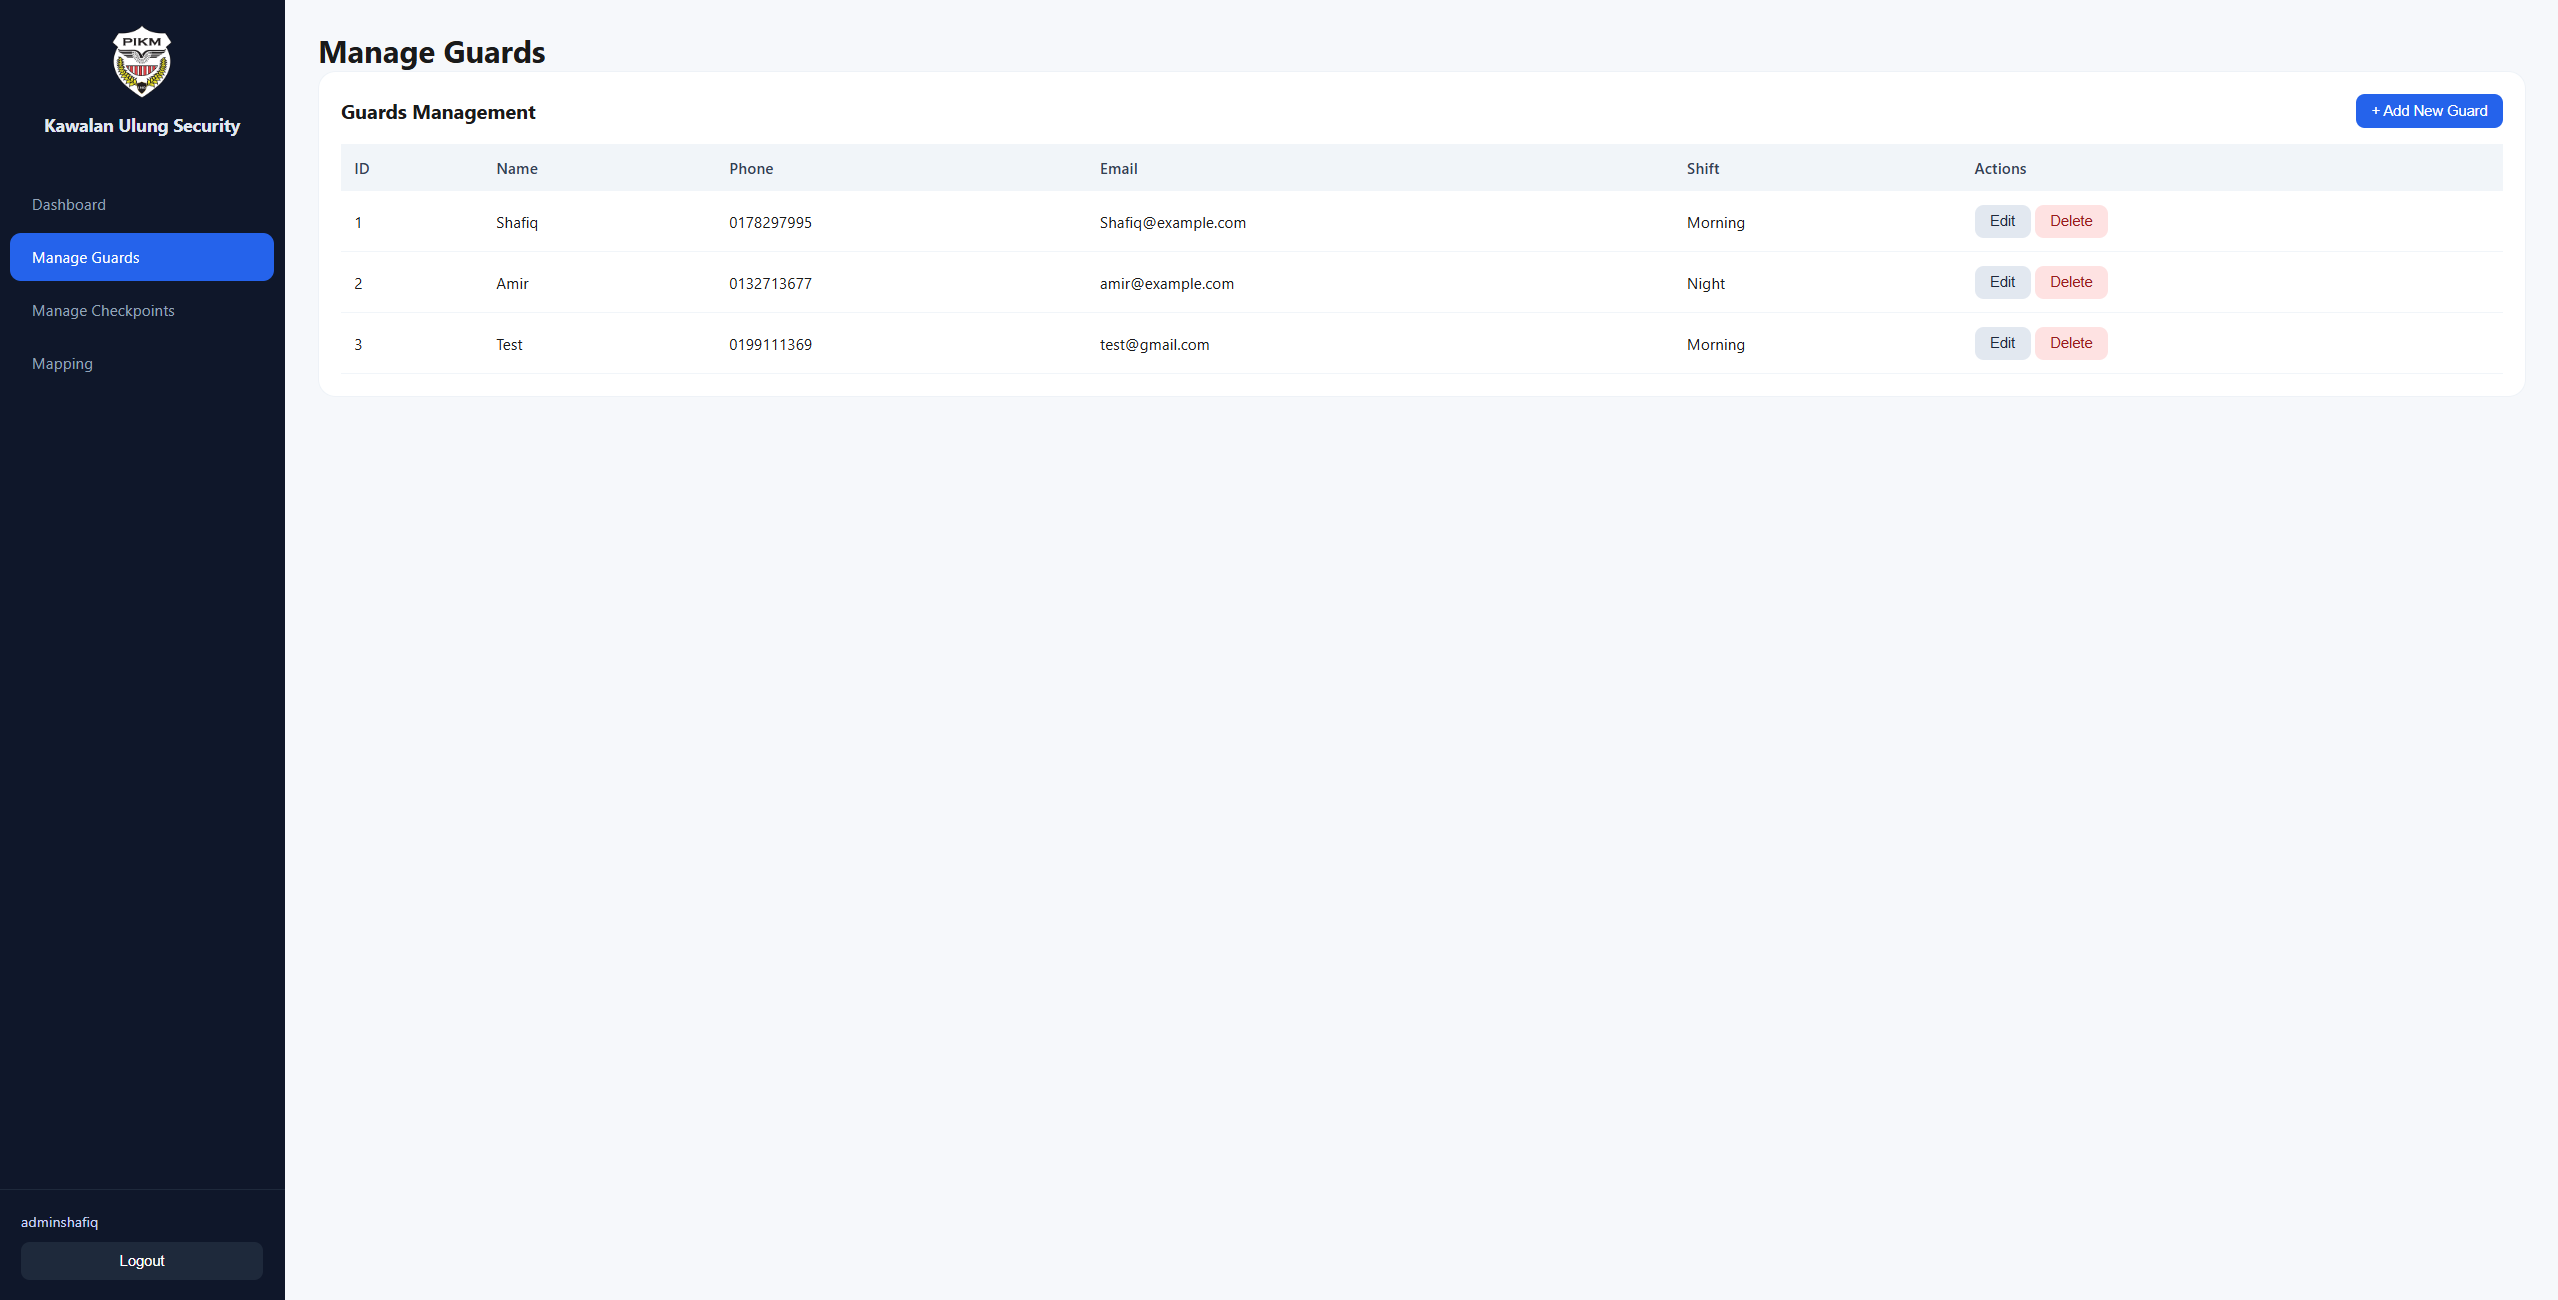
Task: Click the adminshafiq username label
Action: click(59, 1222)
